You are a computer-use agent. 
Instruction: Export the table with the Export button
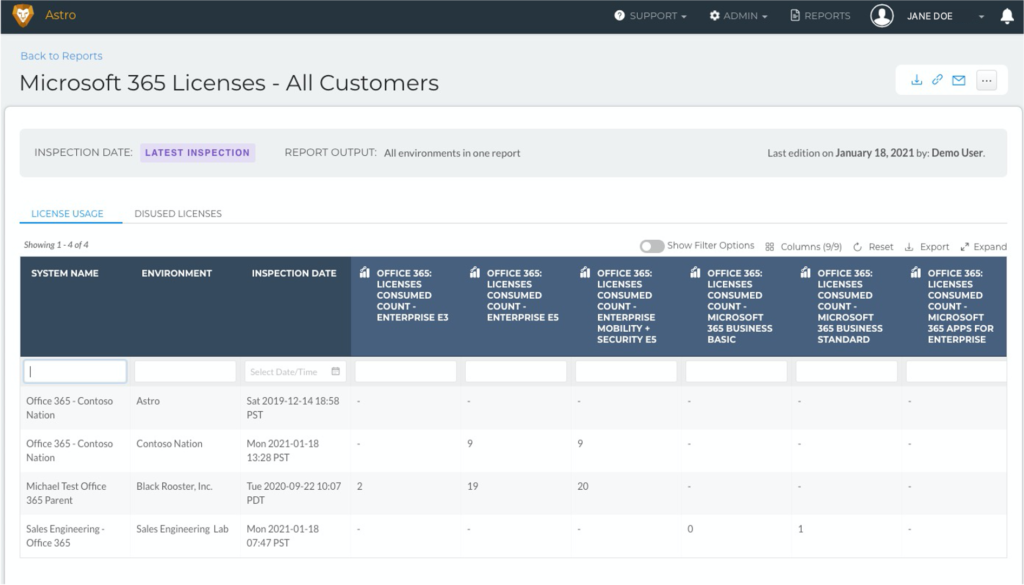coord(927,247)
